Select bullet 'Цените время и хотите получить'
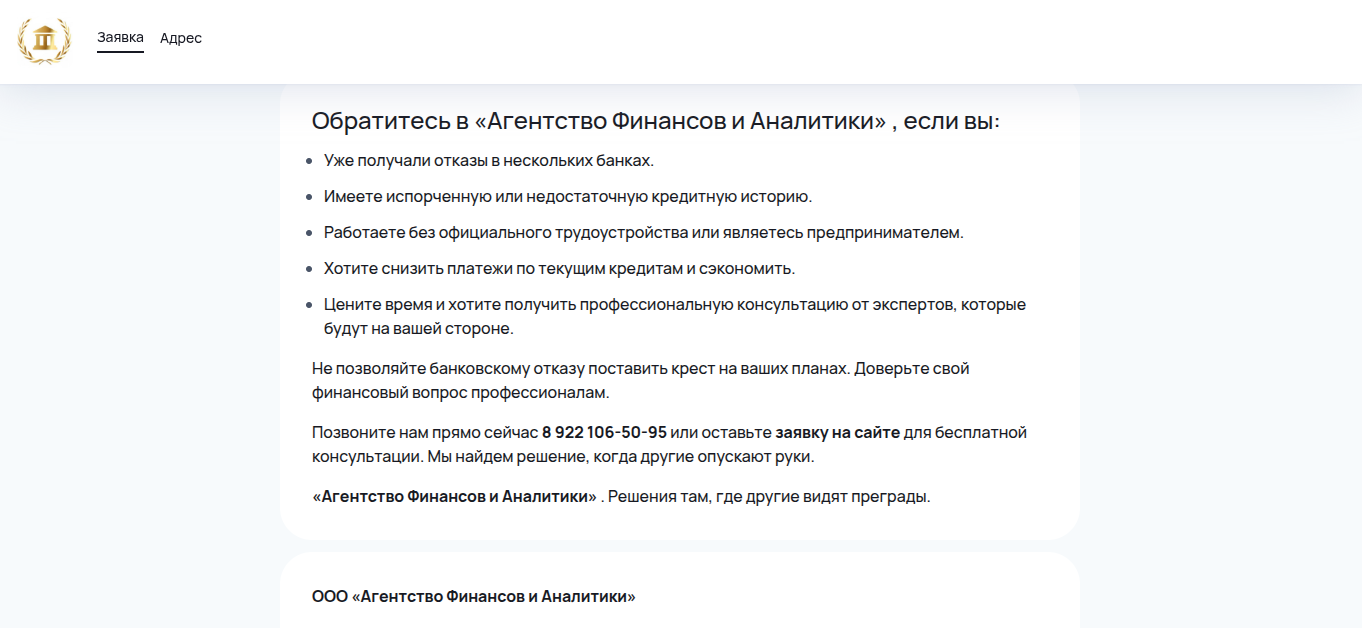 coord(675,316)
